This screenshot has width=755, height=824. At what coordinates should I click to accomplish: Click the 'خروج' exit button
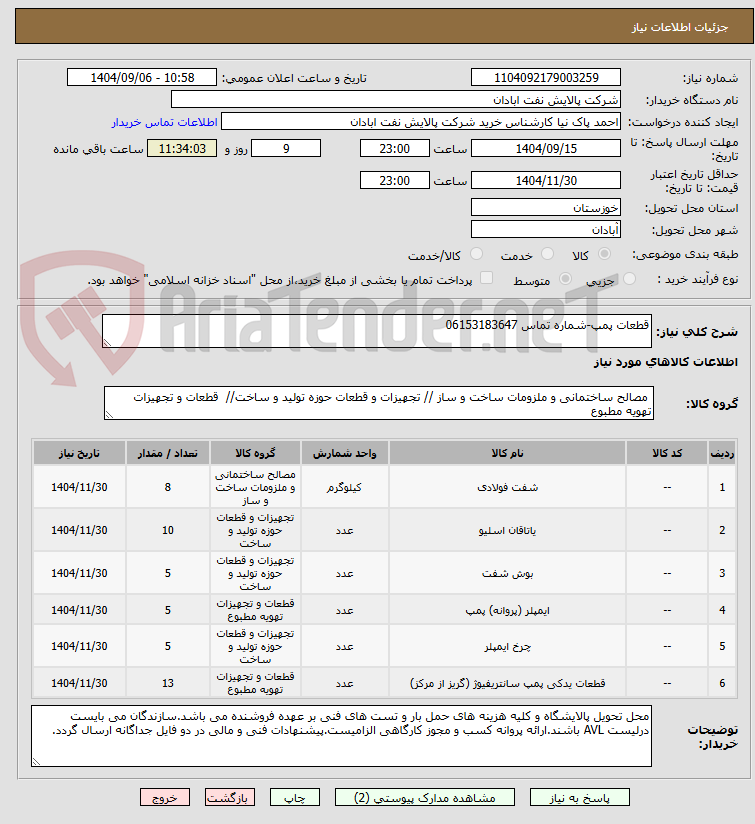[x=164, y=798]
